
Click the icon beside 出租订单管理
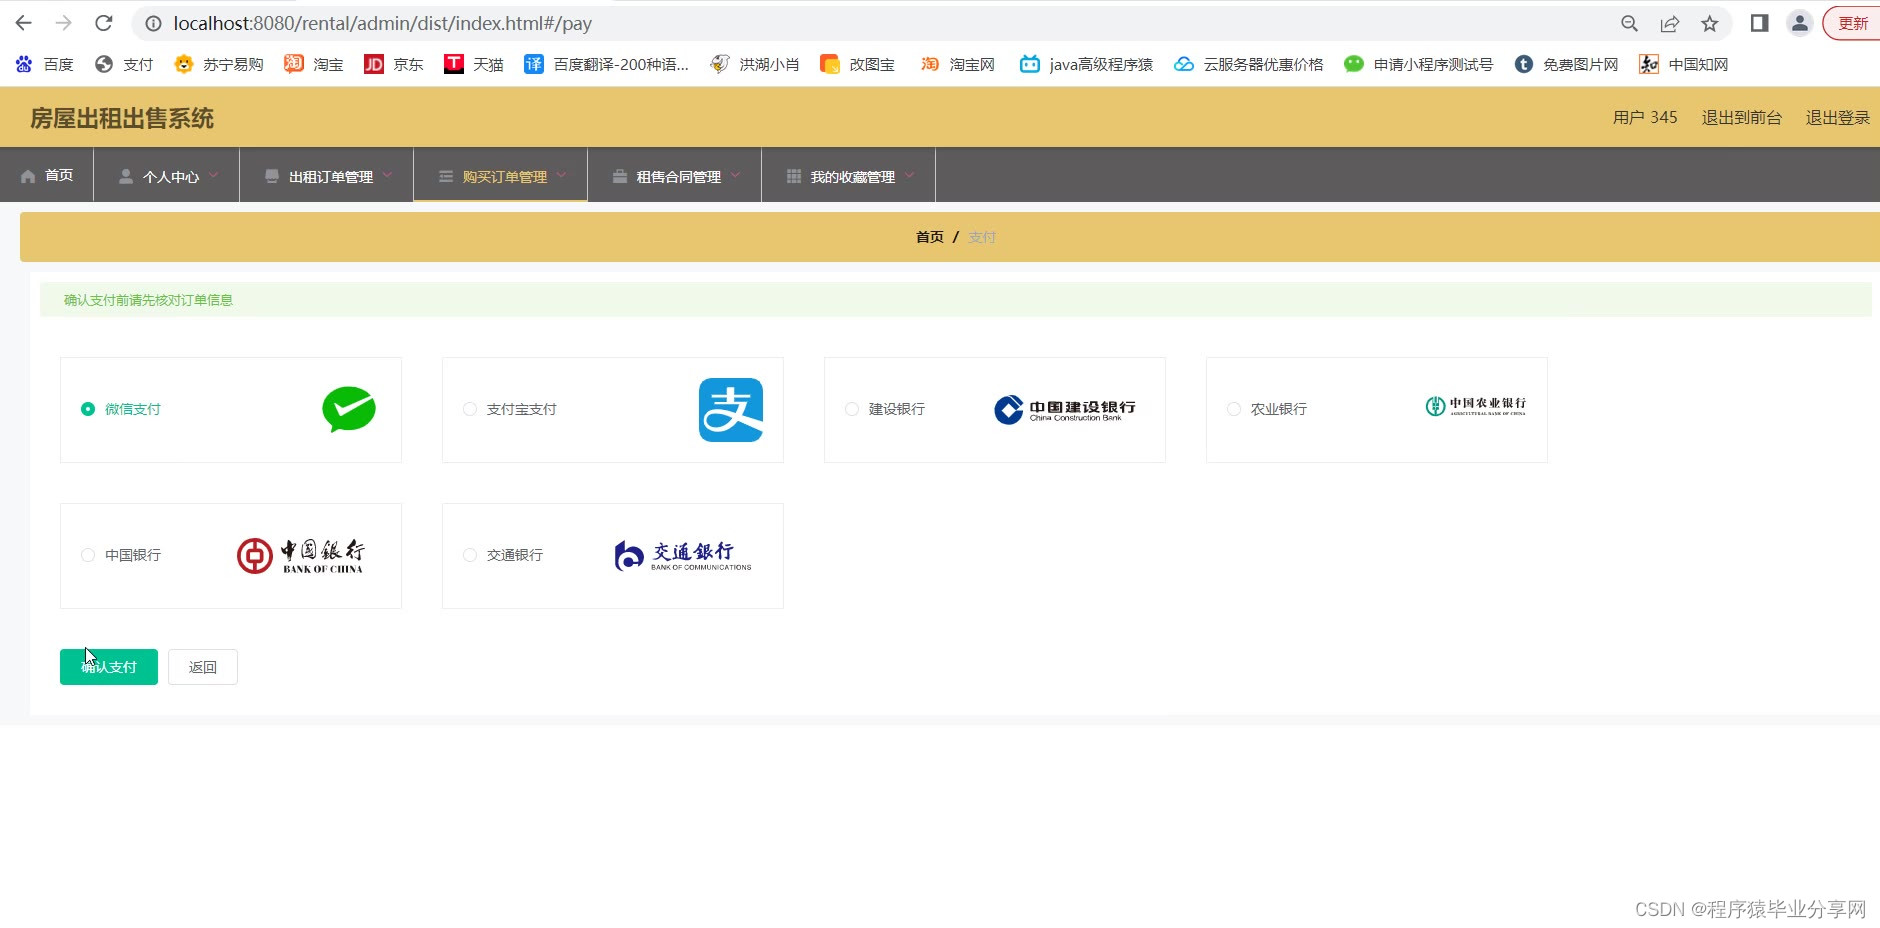(272, 176)
